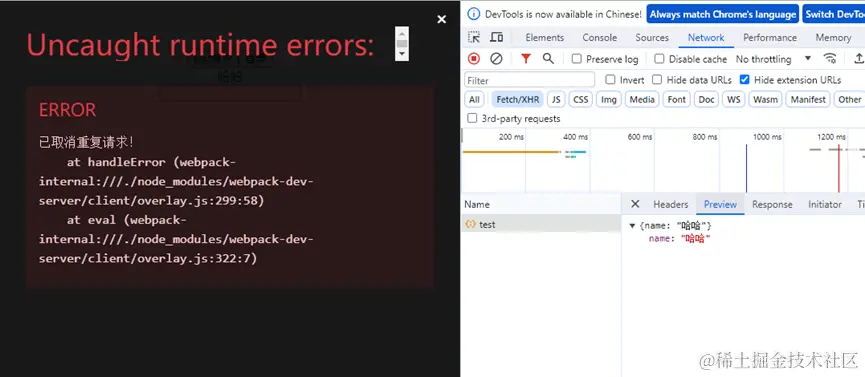Viewport: 865px width, 377px height.
Task: Click Always match Chrome's language
Action: pyautogui.click(x=723, y=14)
